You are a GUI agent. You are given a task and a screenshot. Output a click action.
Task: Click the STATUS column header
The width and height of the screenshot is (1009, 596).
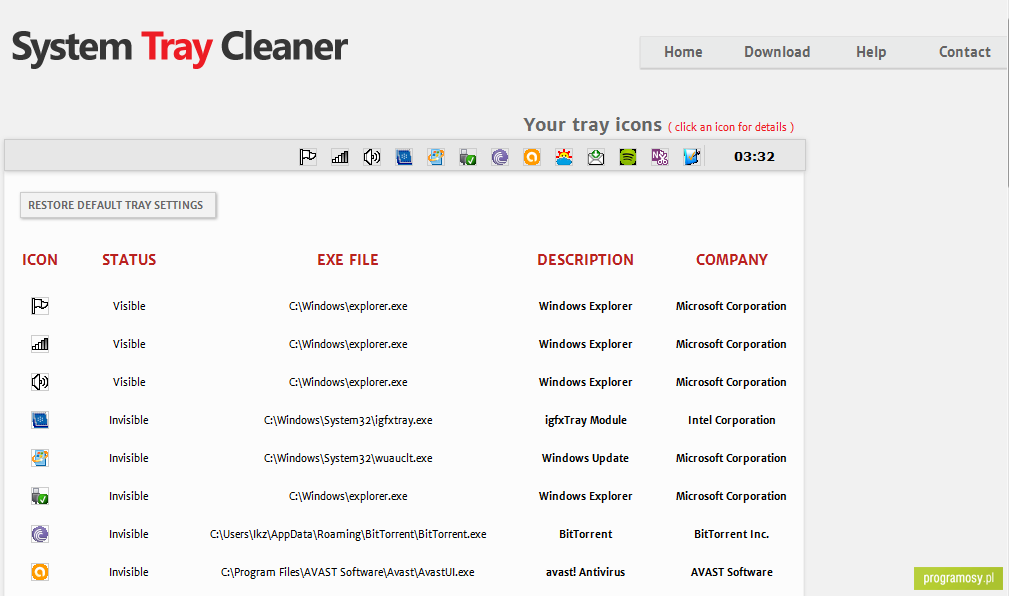129,259
